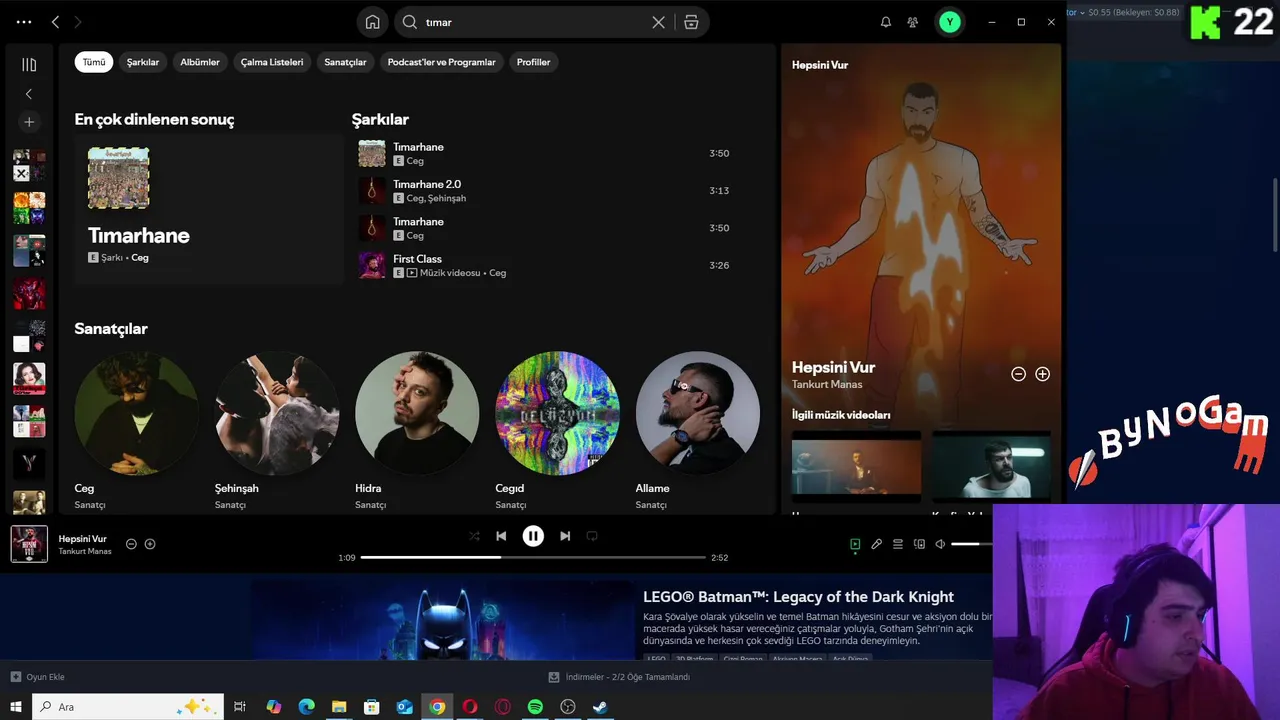The image size is (1280, 720).
Task: Open Tankurt Manas in Now Playing panel
Action: (x=827, y=385)
